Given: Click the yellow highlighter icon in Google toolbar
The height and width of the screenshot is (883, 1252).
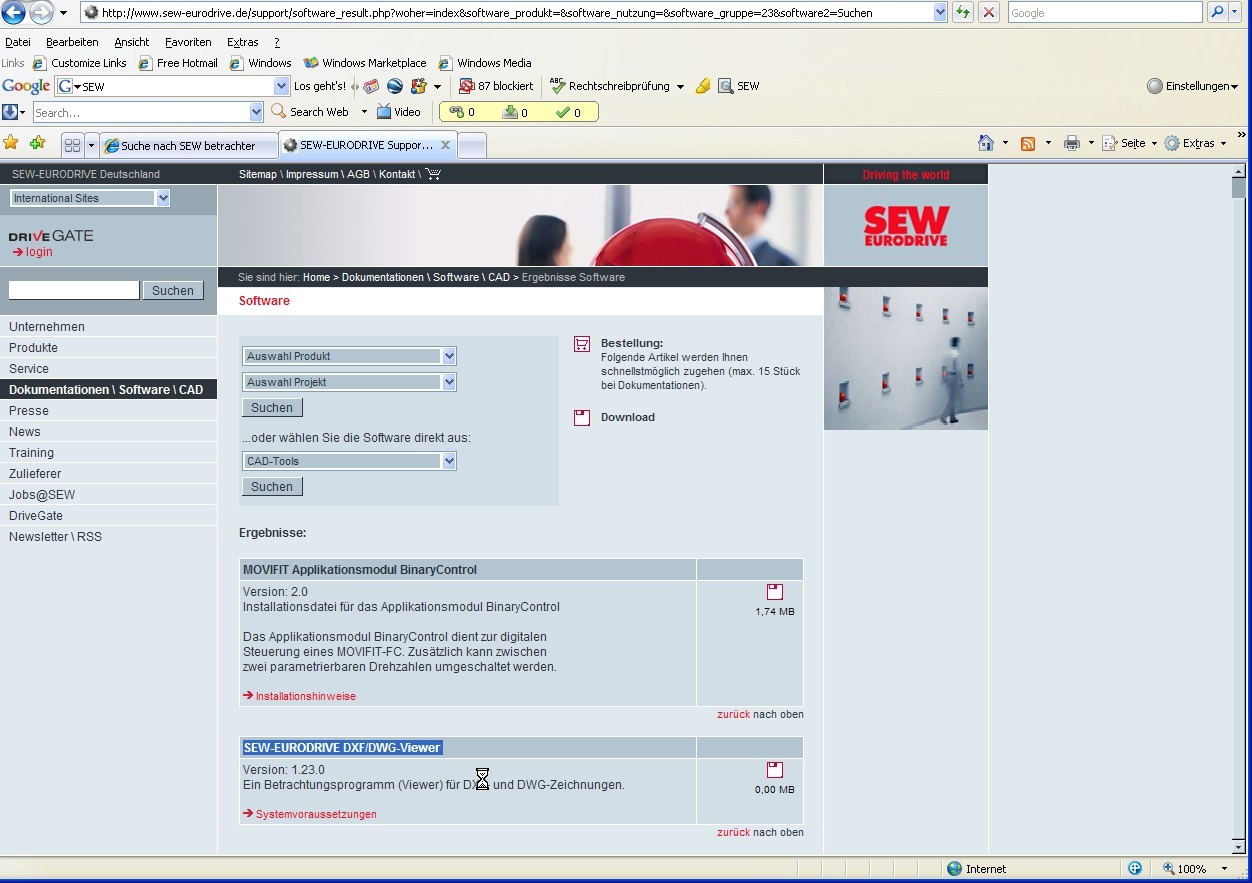Looking at the screenshot, I should point(702,86).
